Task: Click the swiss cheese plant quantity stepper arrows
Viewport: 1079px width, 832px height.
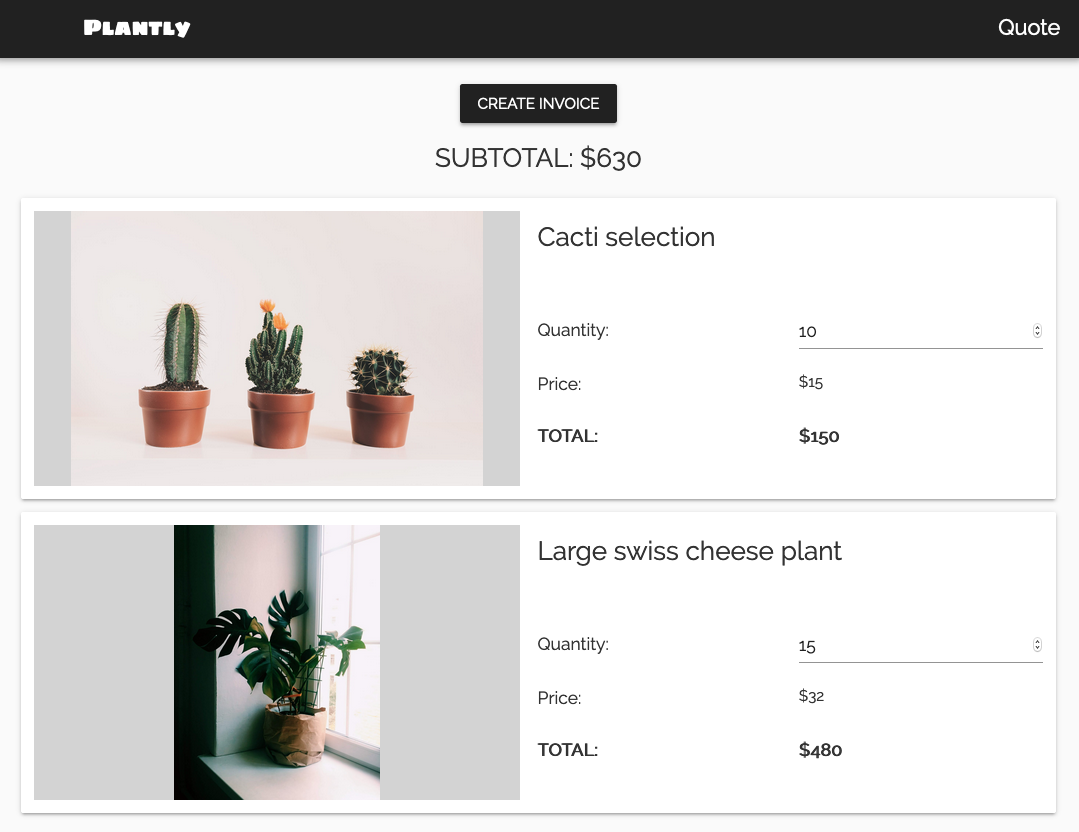Action: click(1037, 645)
